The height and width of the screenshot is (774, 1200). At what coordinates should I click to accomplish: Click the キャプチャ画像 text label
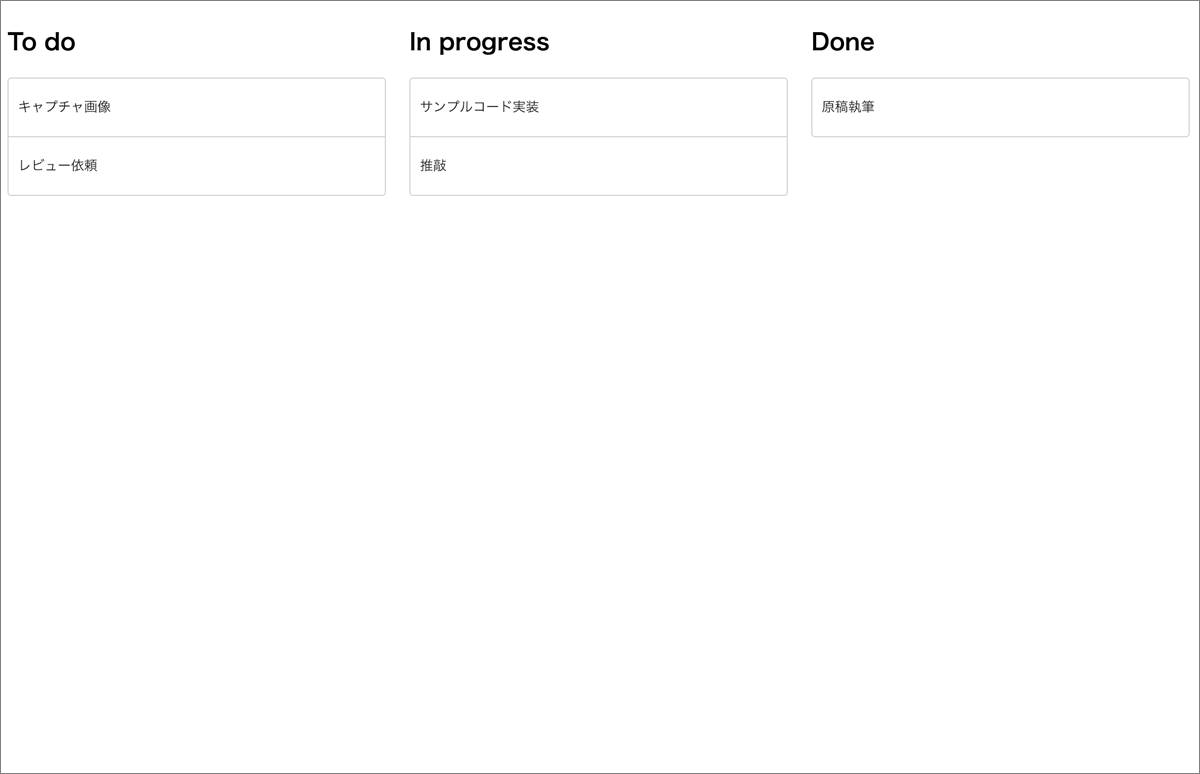click(65, 107)
